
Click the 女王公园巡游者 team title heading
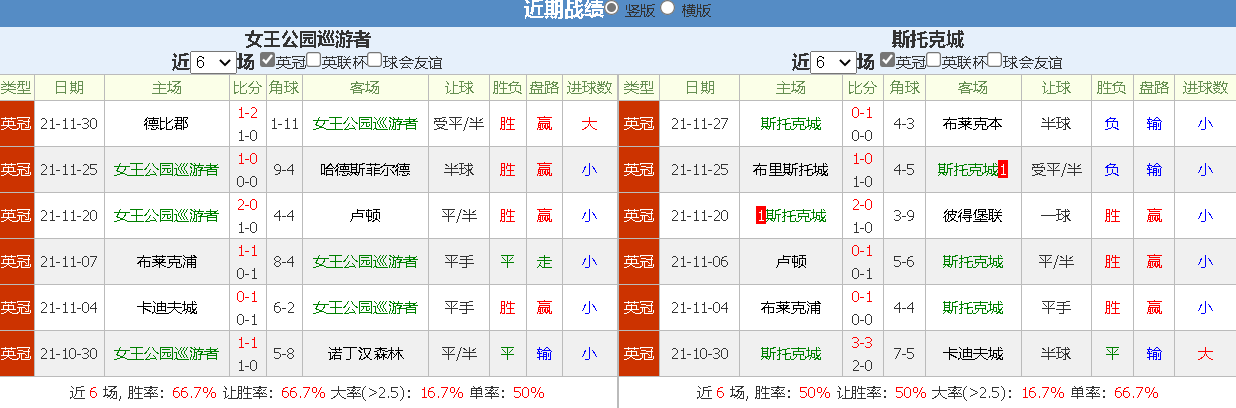click(308, 39)
